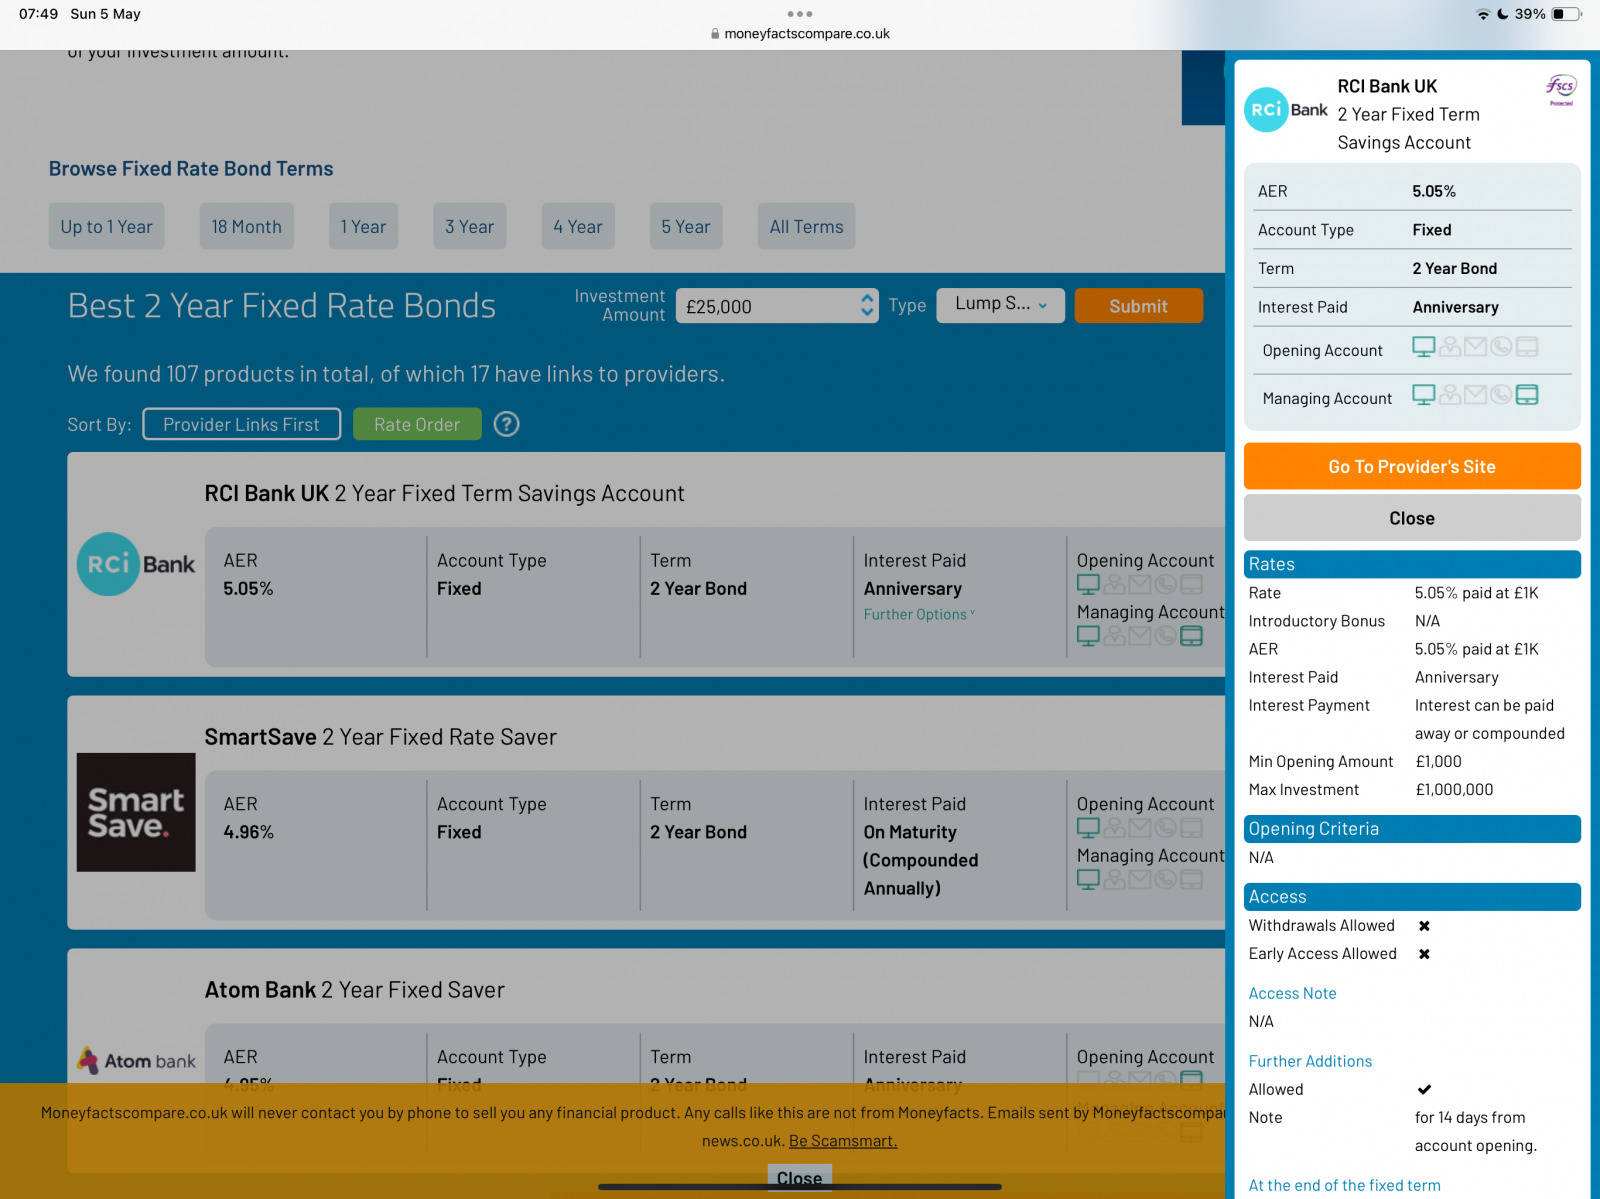Click SmartSave 2 Year Fixed Rate Saver title
1600x1199 pixels.
click(x=380, y=737)
